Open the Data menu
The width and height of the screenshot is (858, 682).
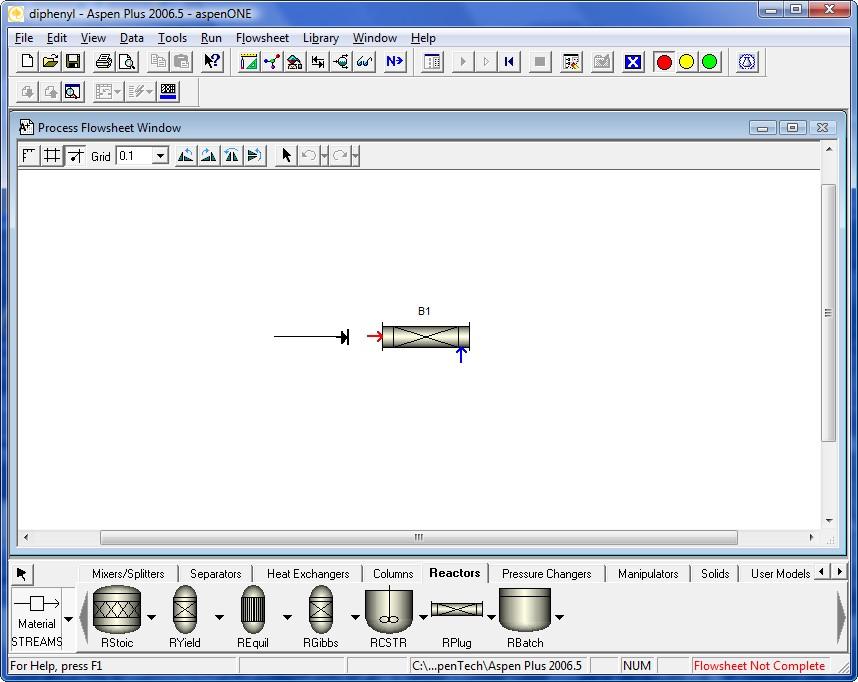point(131,38)
